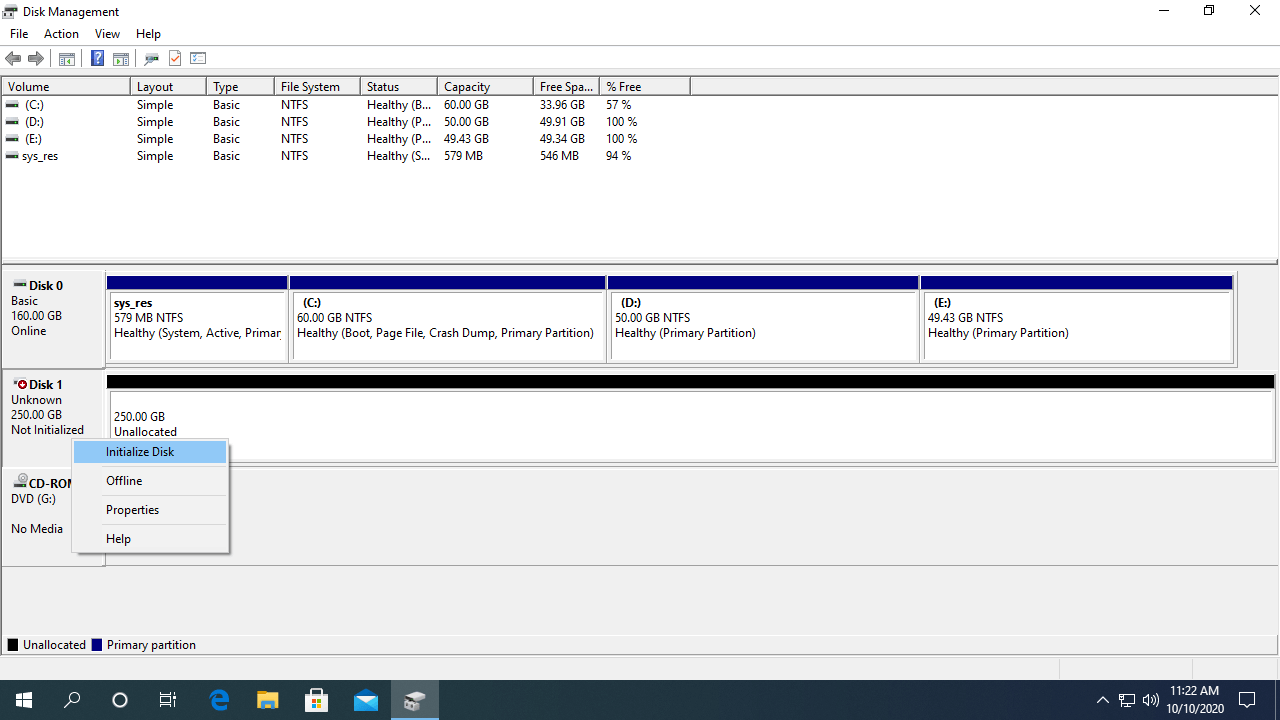Select Initialize Disk from context menu
This screenshot has height=720, width=1280.
[140, 452]
